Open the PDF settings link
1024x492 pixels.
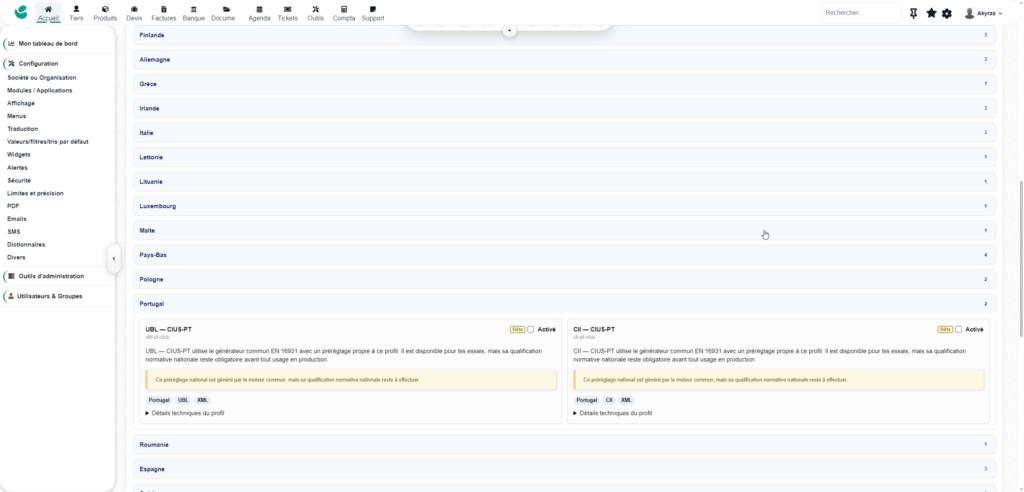(13, 206)
